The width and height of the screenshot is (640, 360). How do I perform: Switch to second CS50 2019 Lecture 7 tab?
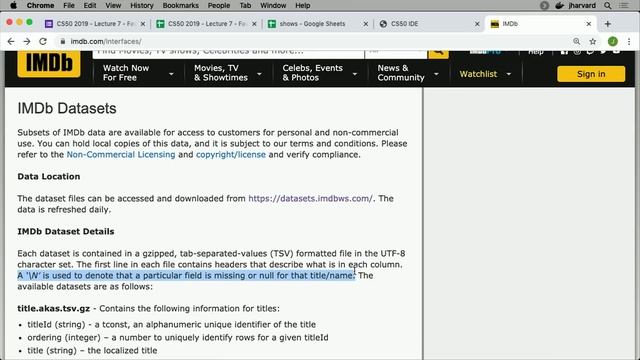206,24
